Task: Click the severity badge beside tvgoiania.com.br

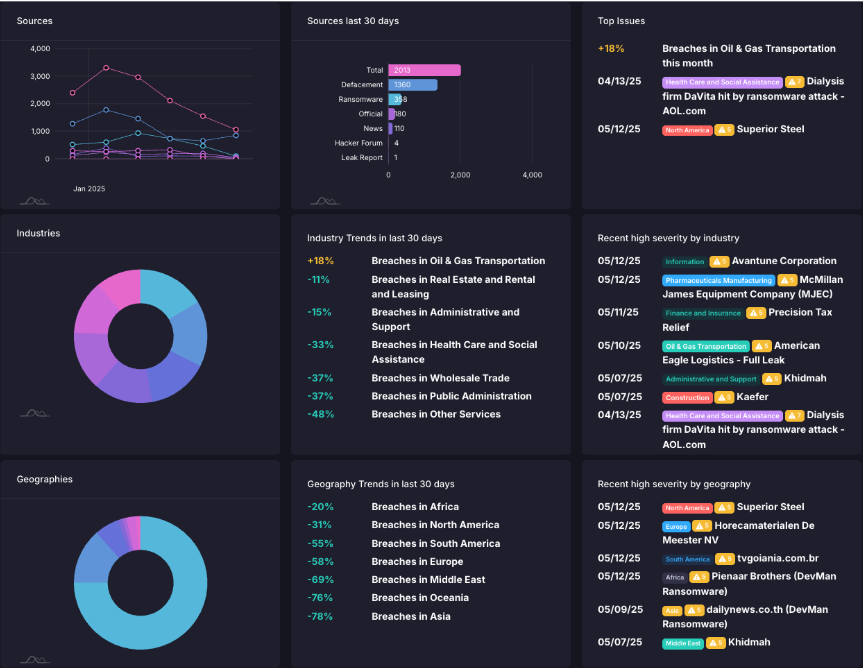Action: pos(724,559)
